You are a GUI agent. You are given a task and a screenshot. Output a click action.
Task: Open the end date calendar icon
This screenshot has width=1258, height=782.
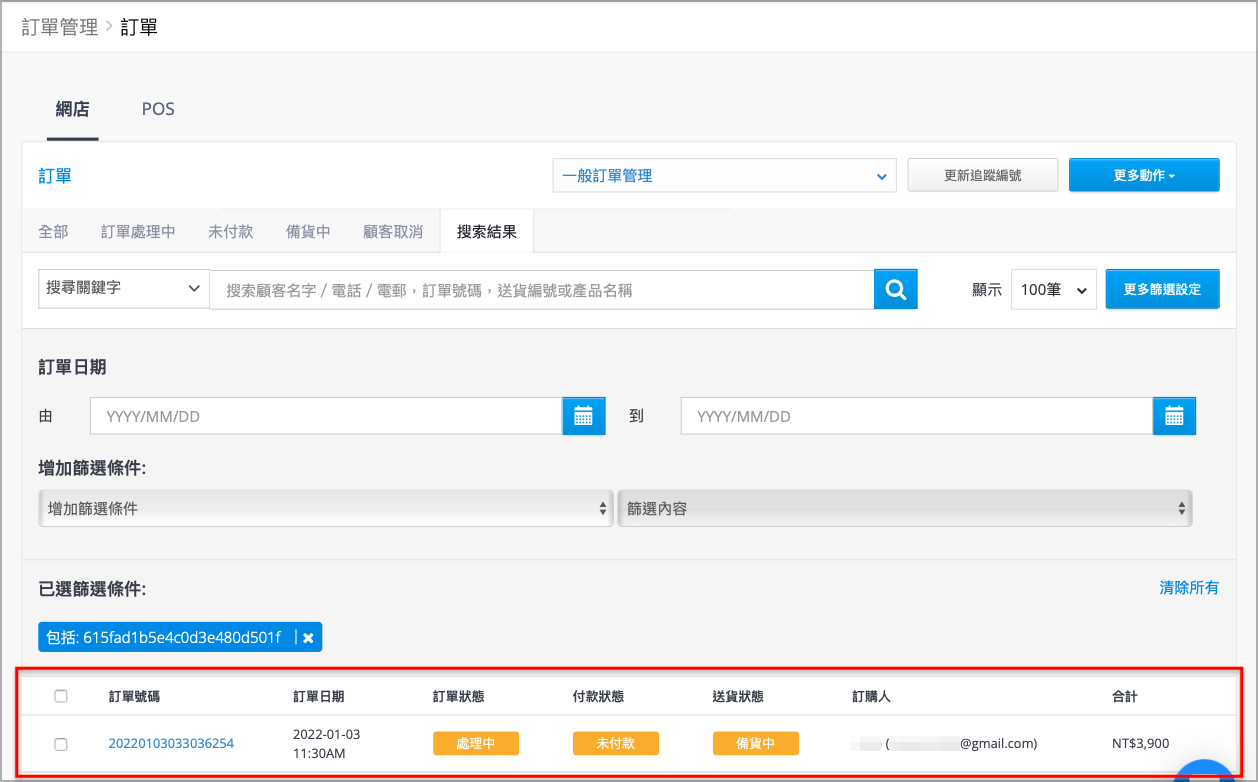1174,416
